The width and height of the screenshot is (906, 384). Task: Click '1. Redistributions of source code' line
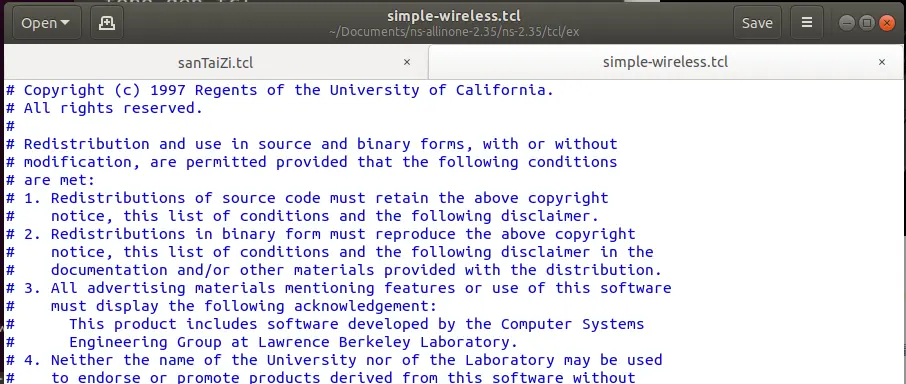[307, 198]
